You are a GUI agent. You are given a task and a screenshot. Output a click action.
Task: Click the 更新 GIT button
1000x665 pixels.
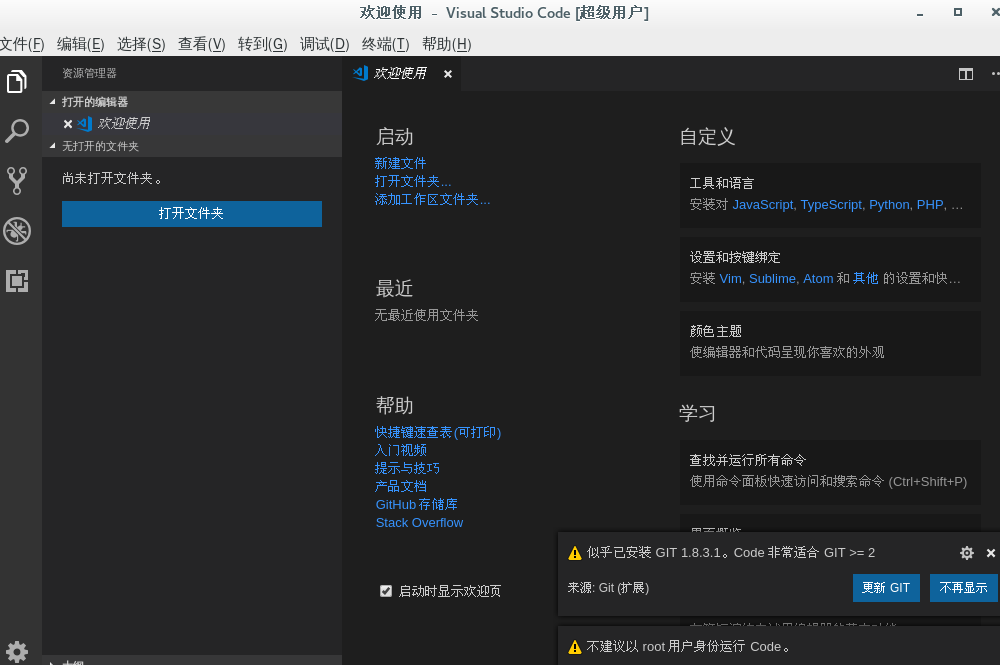[x=886, y=588]
